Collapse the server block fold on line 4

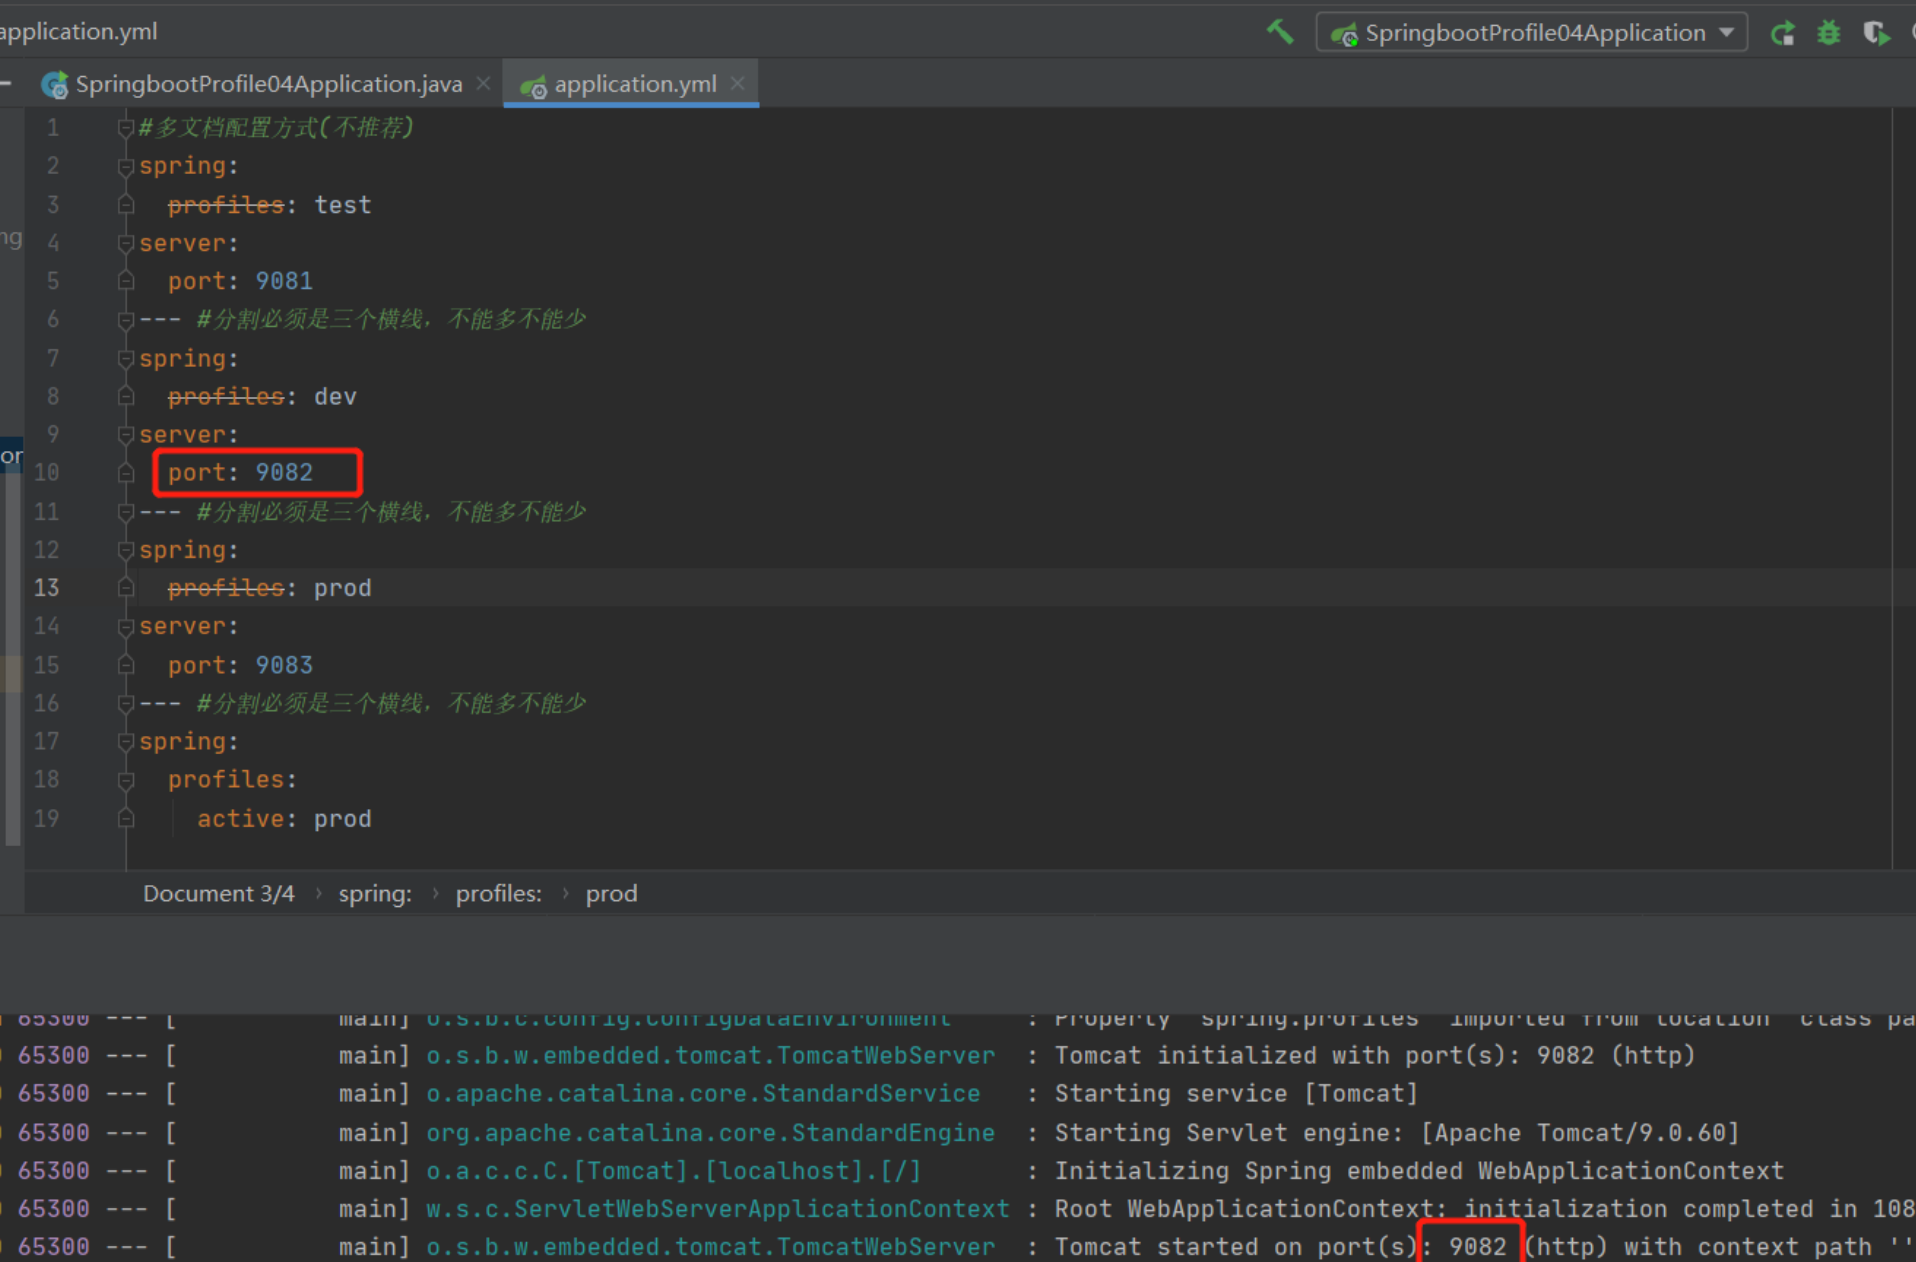126,243
